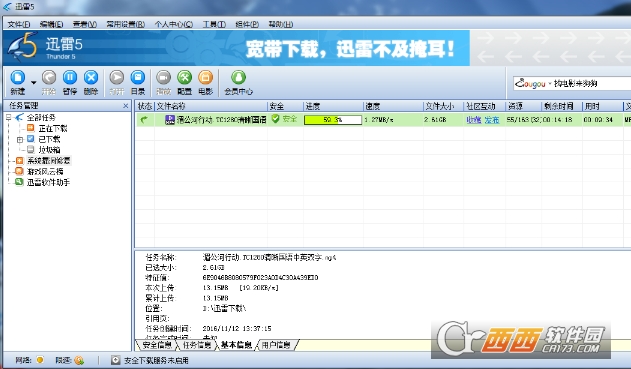631x369 pixels.
Task: Click the 开始 start toolbar icon
Action: click(x=49, y=77)
